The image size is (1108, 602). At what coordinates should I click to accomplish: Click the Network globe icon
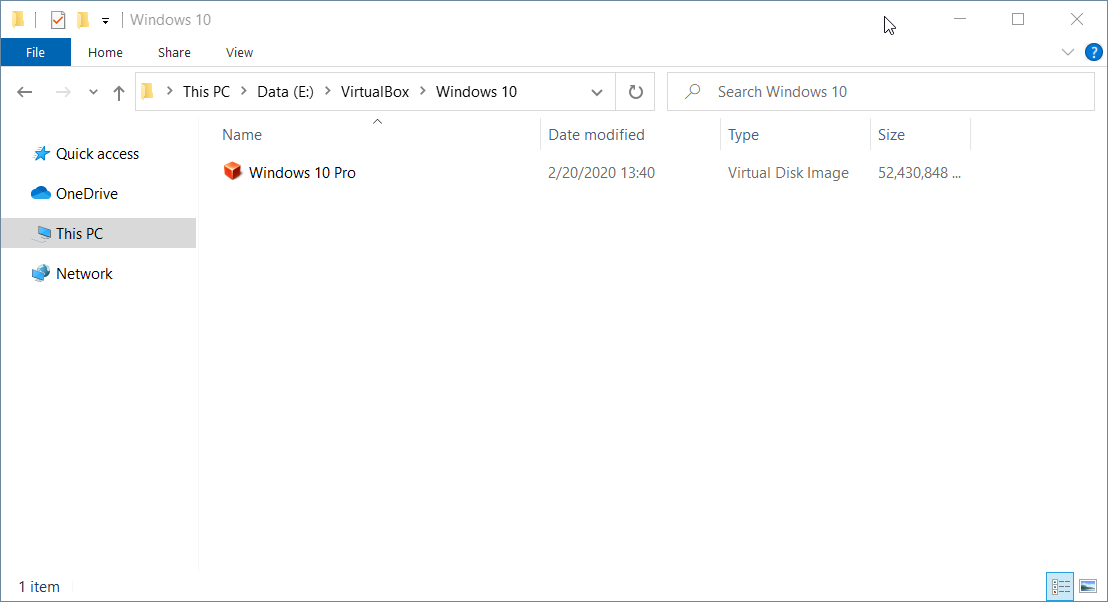tap(41, 273)
